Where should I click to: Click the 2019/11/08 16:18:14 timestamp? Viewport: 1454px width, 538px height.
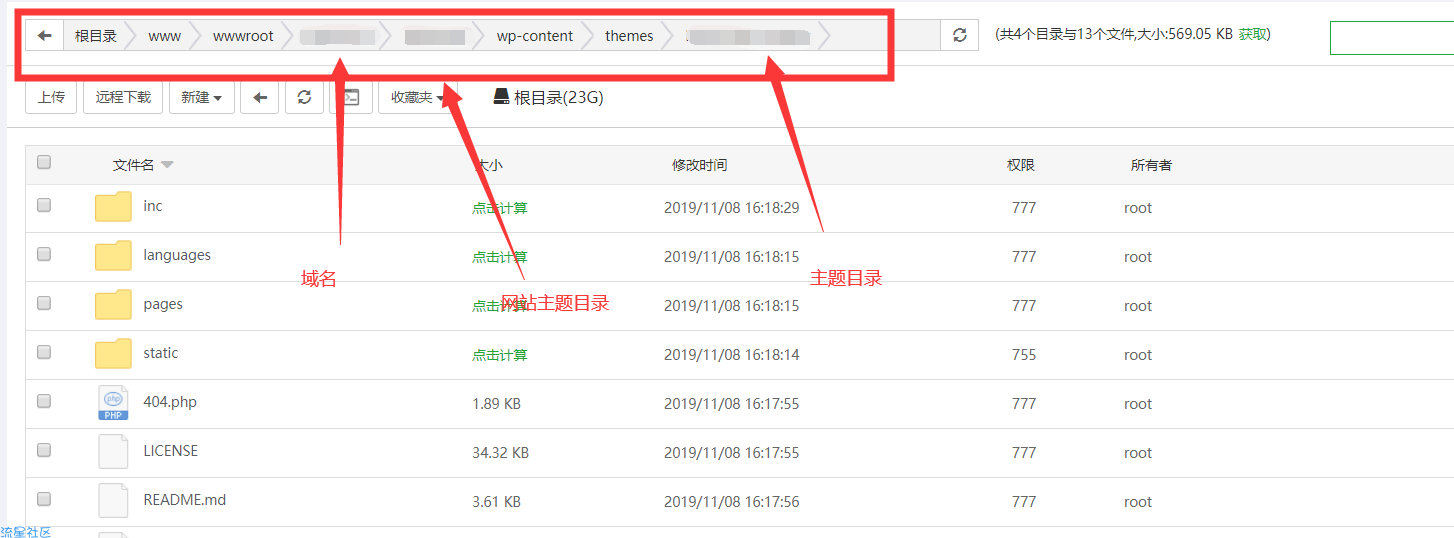tap(732, 355)
